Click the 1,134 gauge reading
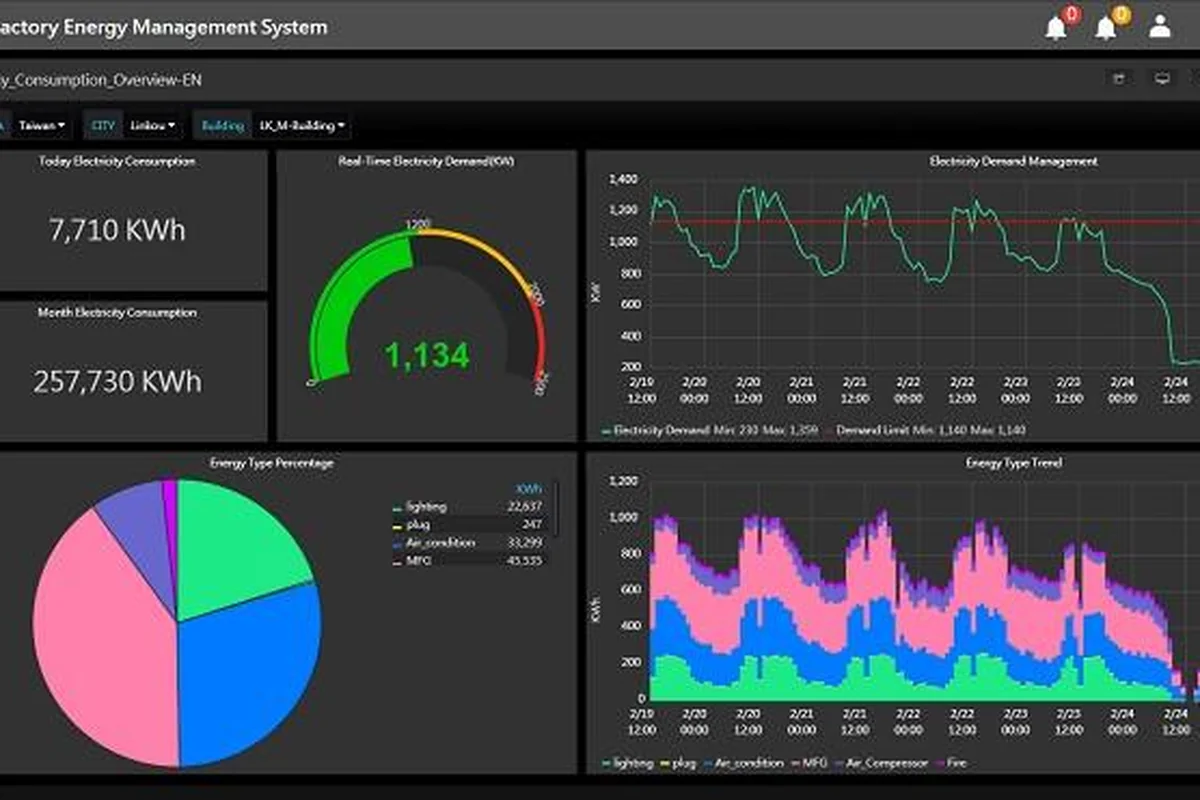This screenshot has width=1200, height=800. [428, 355]
